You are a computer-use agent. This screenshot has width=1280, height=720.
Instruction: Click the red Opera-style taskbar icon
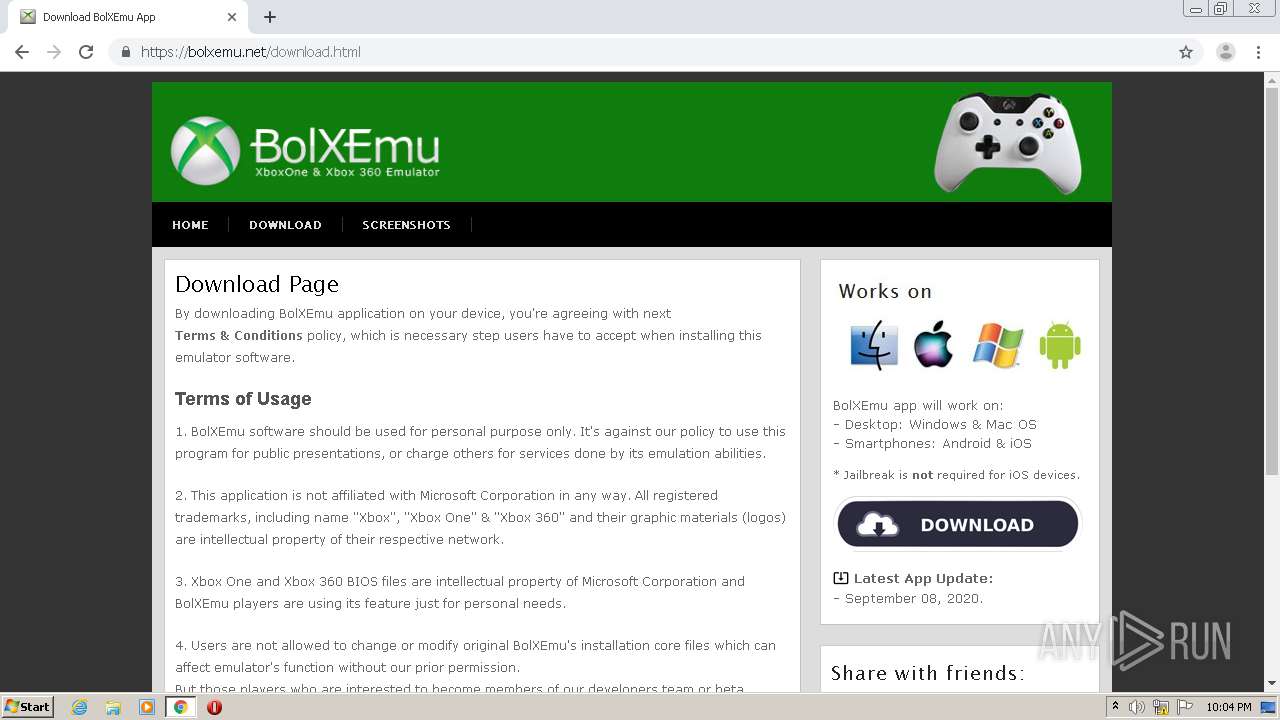tap(214, 707)
